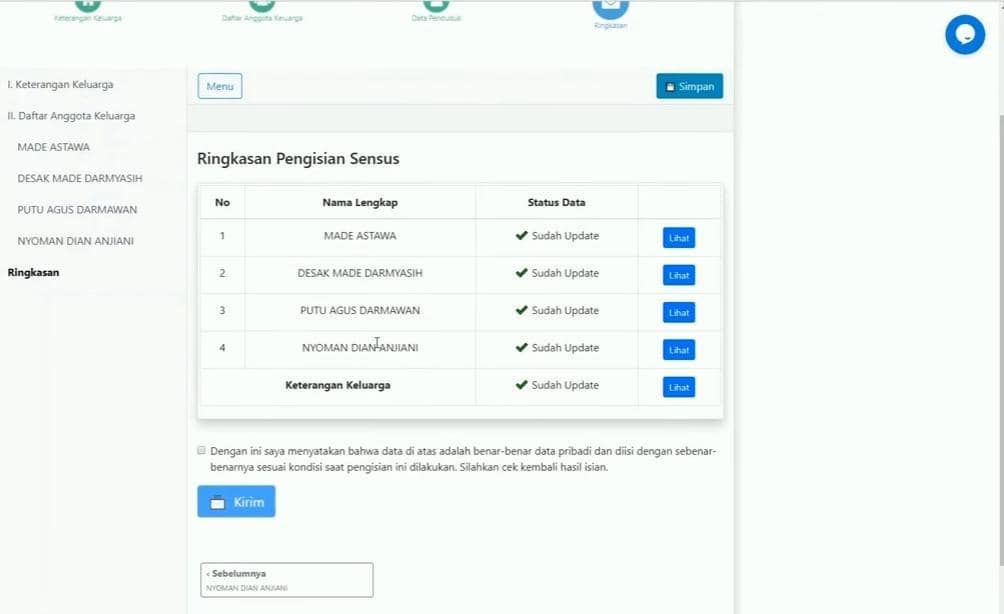The image size is (1004, 614).
Task: Expand the MADE ASTAWA sidebar entry
Action: coord(53,147)
